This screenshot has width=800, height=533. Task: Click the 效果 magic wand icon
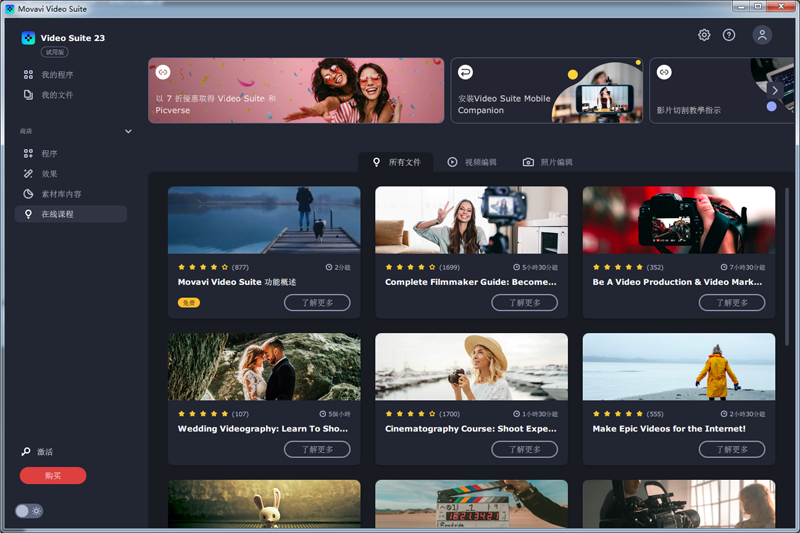[x=28, y=174]
